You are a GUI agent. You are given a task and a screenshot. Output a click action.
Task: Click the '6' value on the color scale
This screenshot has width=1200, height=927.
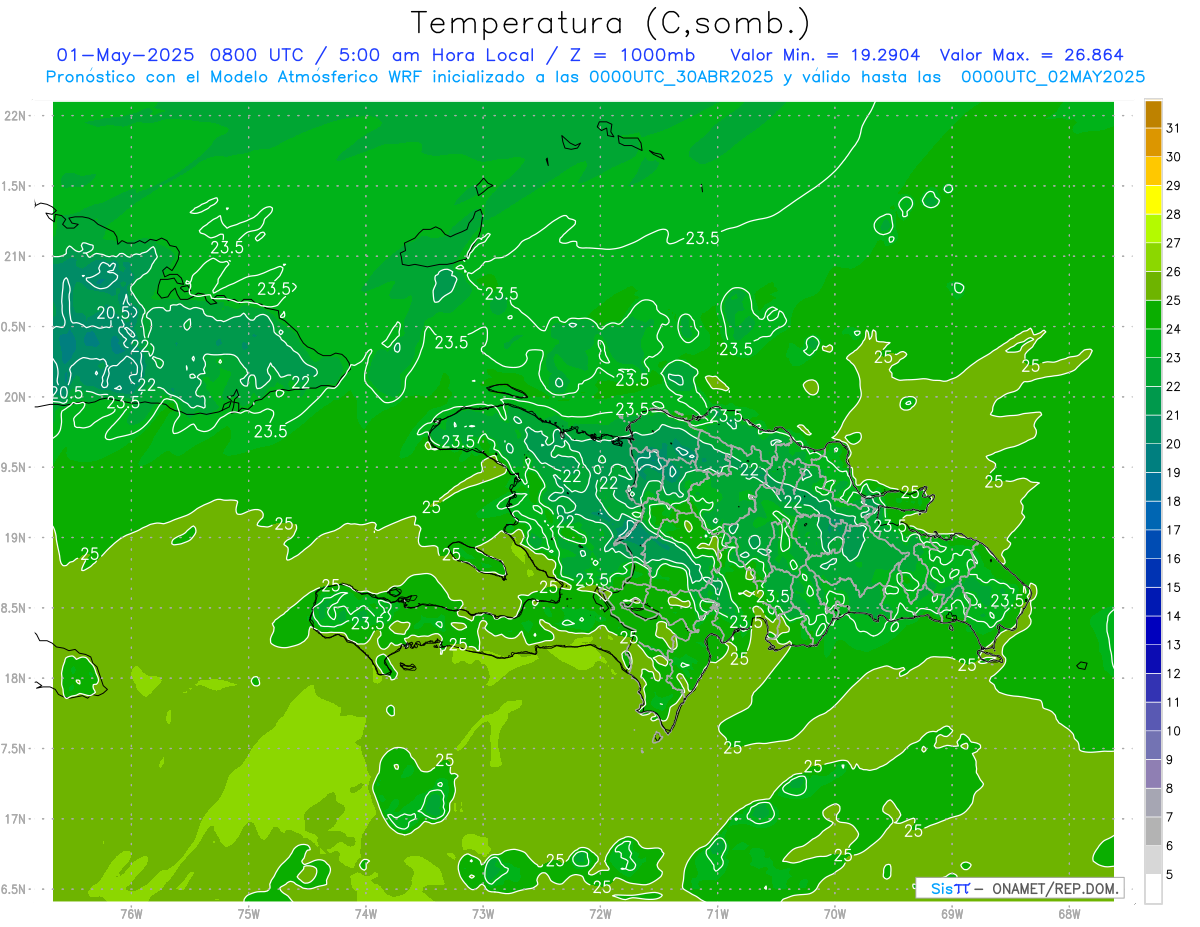1170,846
